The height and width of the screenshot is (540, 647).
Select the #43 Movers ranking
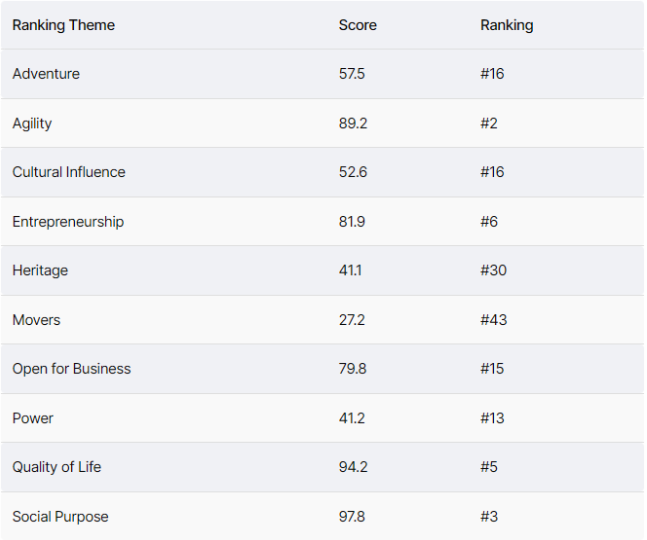pyautogui.click(x=494, y=320)
